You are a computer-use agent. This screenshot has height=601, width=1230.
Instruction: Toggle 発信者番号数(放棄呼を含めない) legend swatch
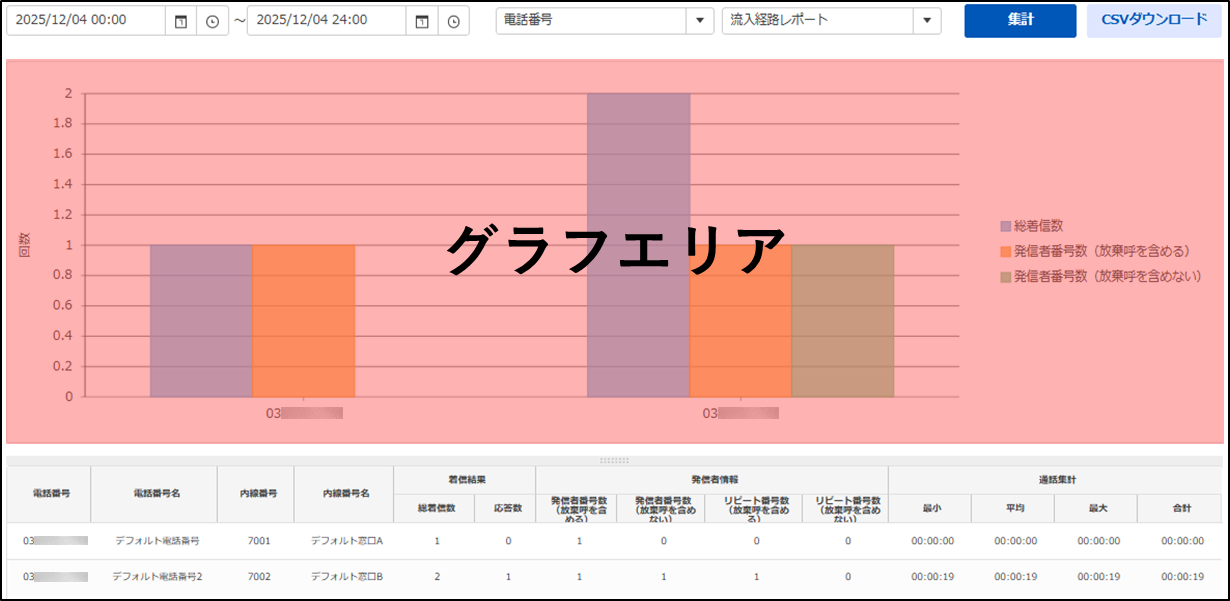coord(1005,276)
